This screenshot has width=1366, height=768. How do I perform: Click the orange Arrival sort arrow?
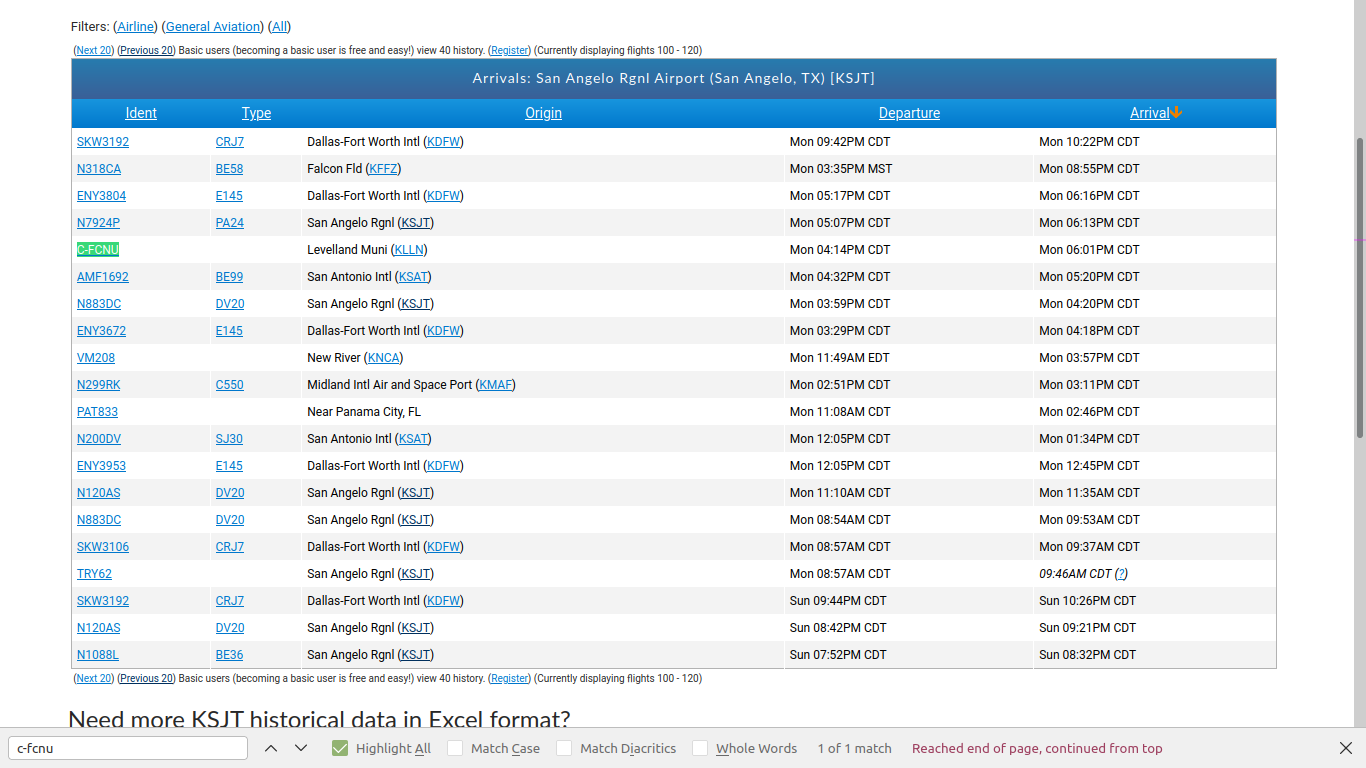[1176, 112]
